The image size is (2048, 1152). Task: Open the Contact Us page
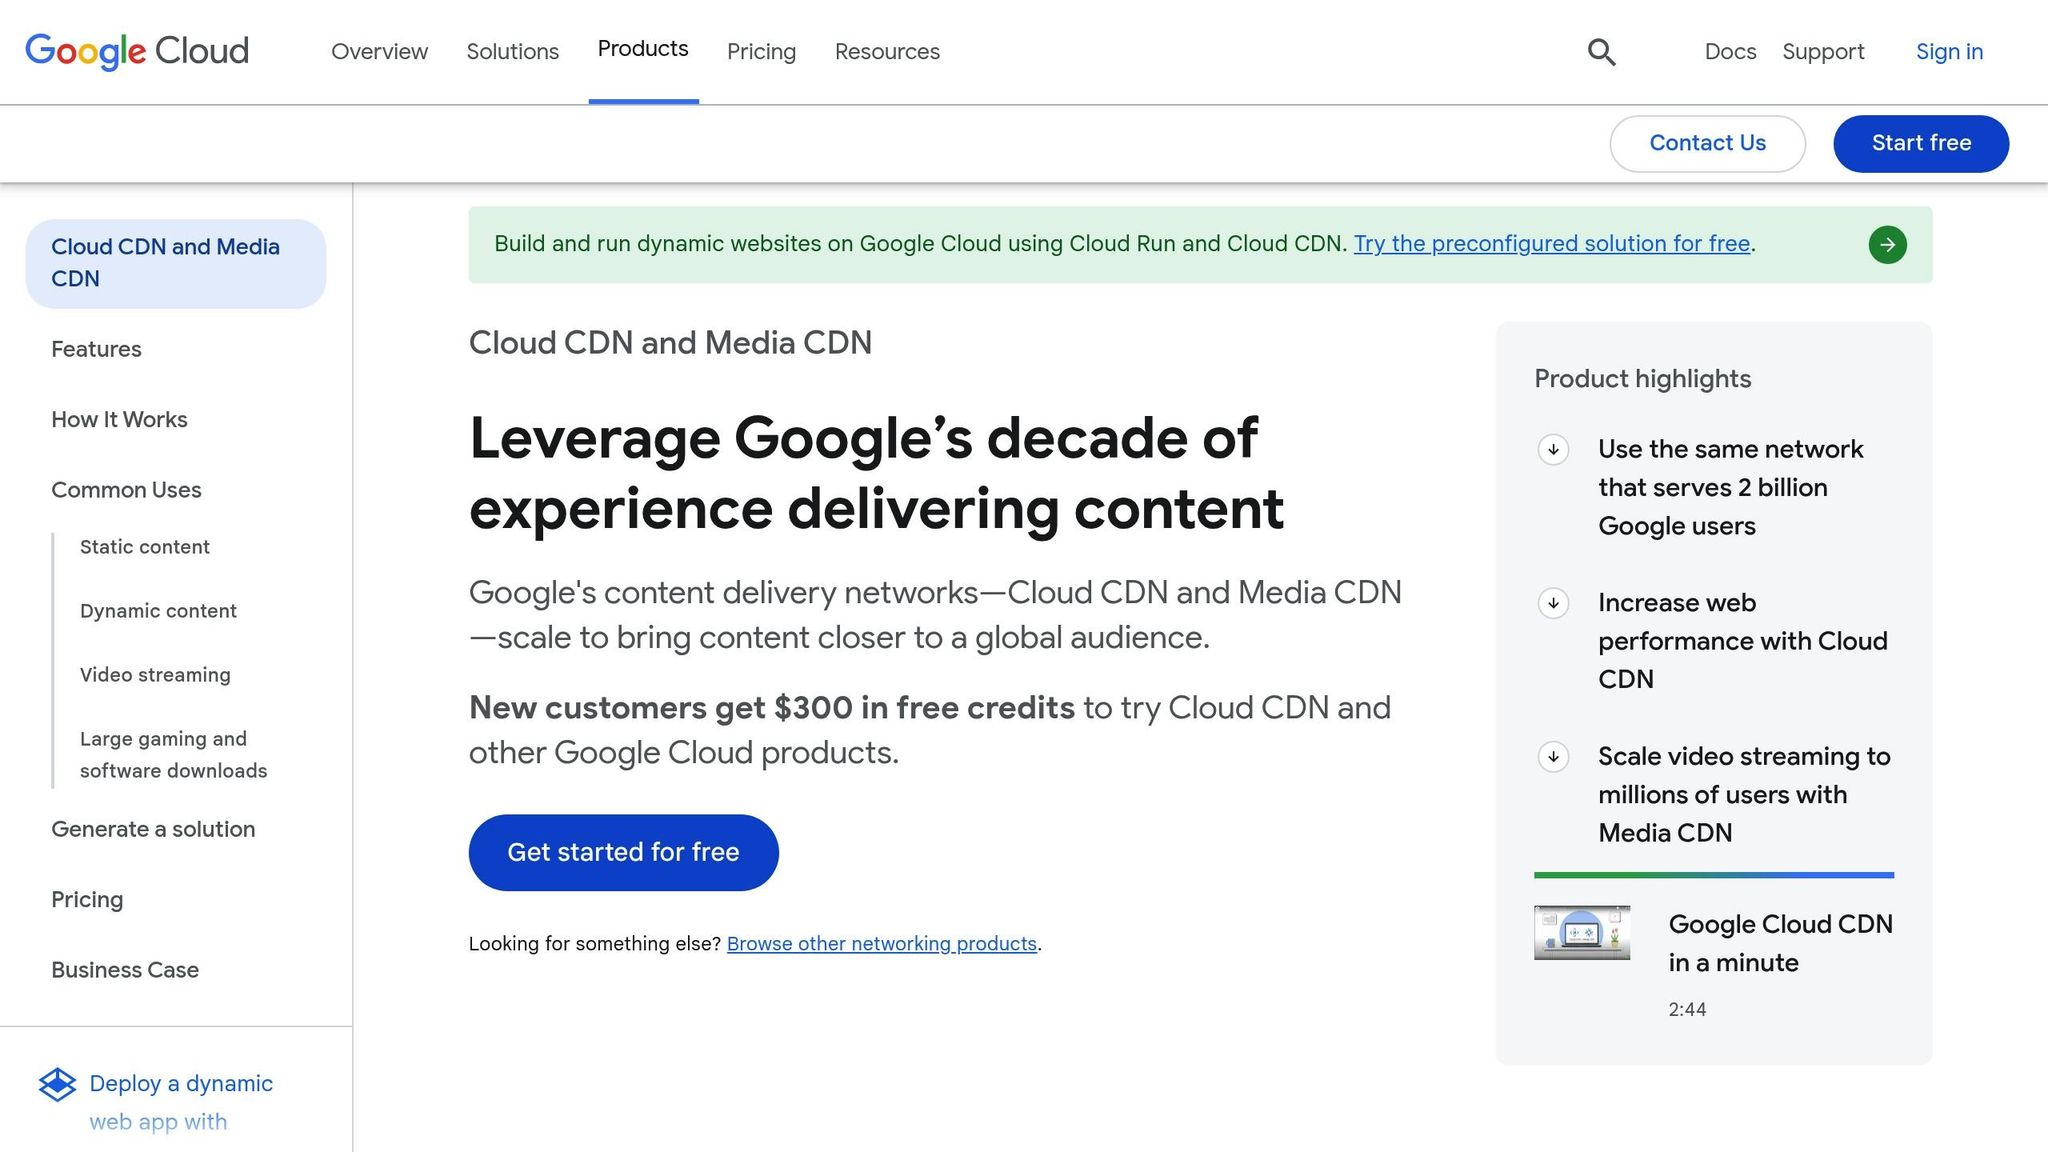click(1707, 143)
